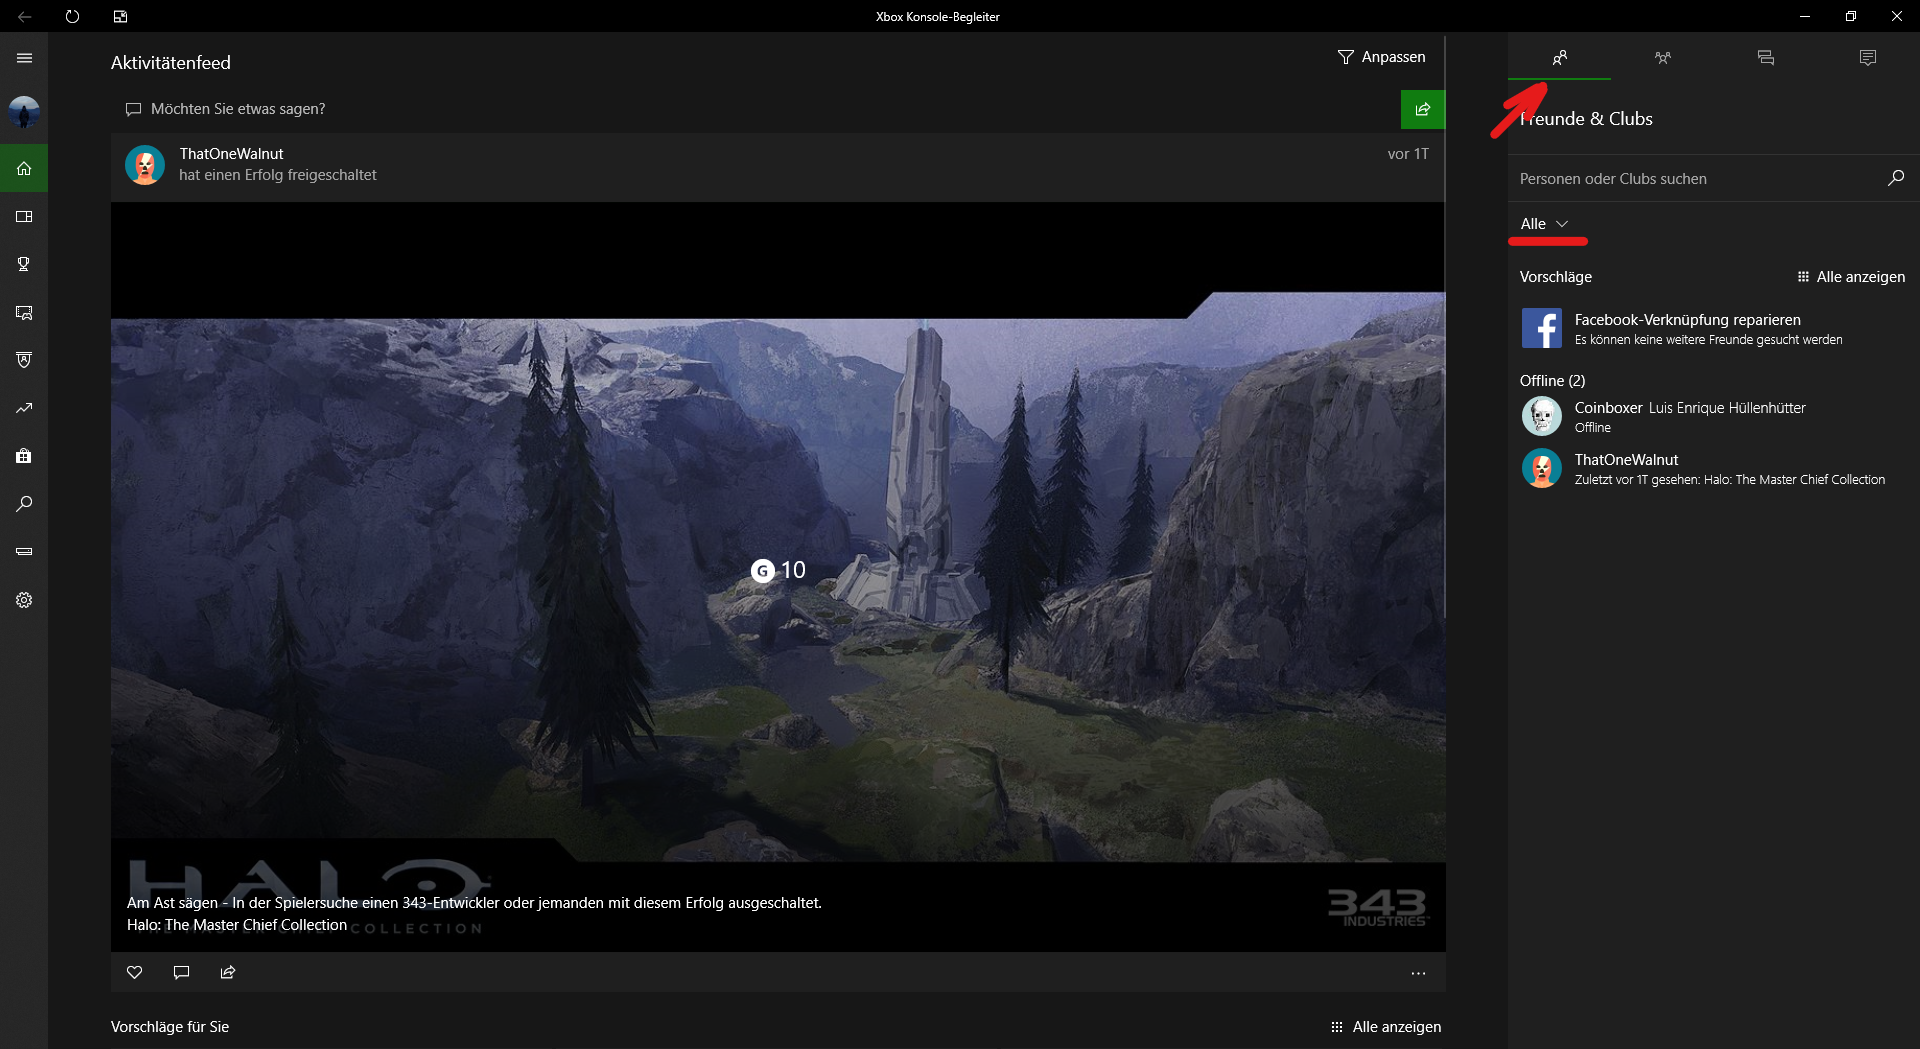Image resolution: width=1920 pixels, height=1049 pixels.
Task: Select friend Coinboxer in Offline list
Action: pyautogui.click(x=1712, y=416)
